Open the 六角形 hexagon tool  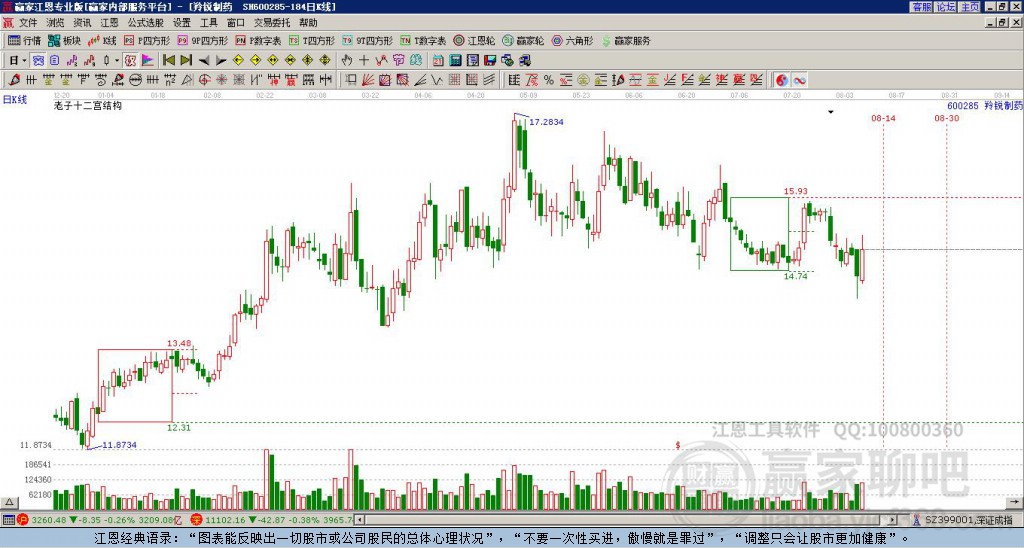(572, 40)
